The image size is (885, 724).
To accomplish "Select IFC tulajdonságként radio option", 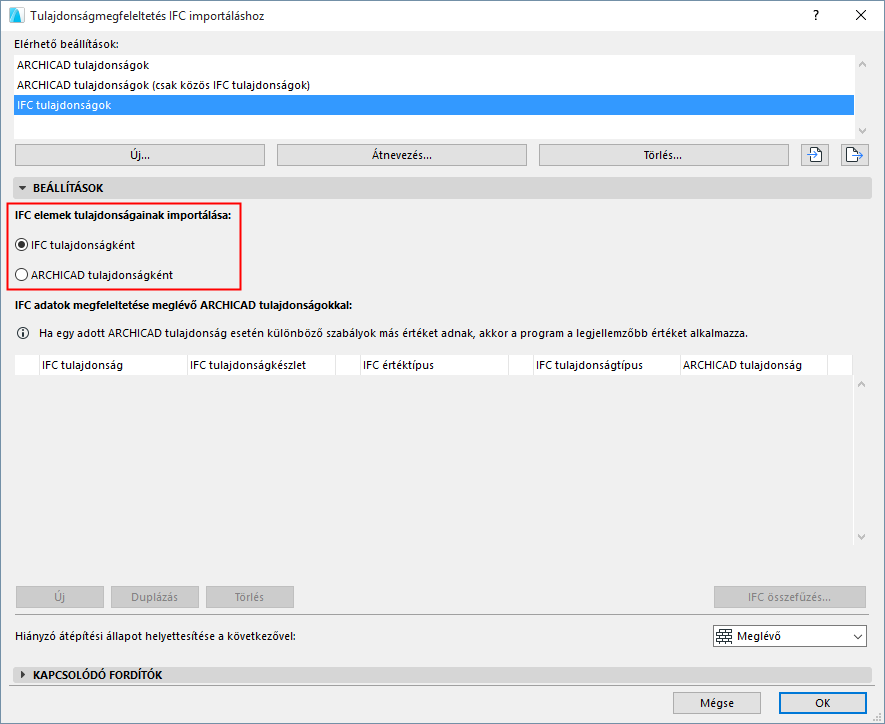I will point(21,245).
